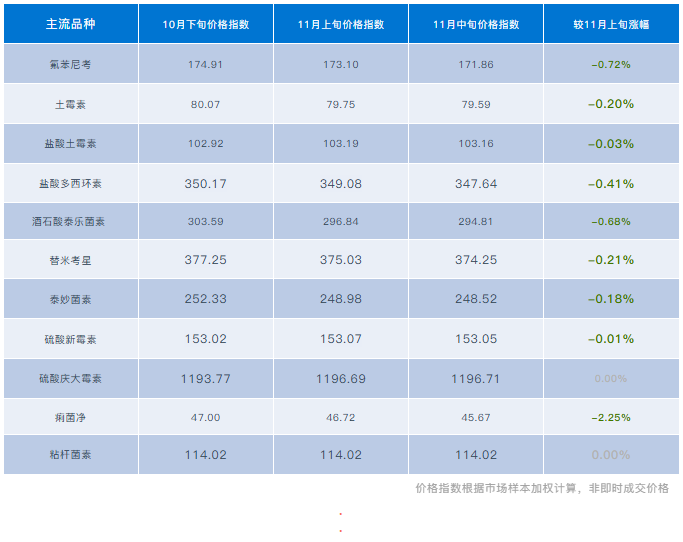This screenshot has width=683, height=542.
Task: Click the 主流品种 column header
Action: coord(69,24)
